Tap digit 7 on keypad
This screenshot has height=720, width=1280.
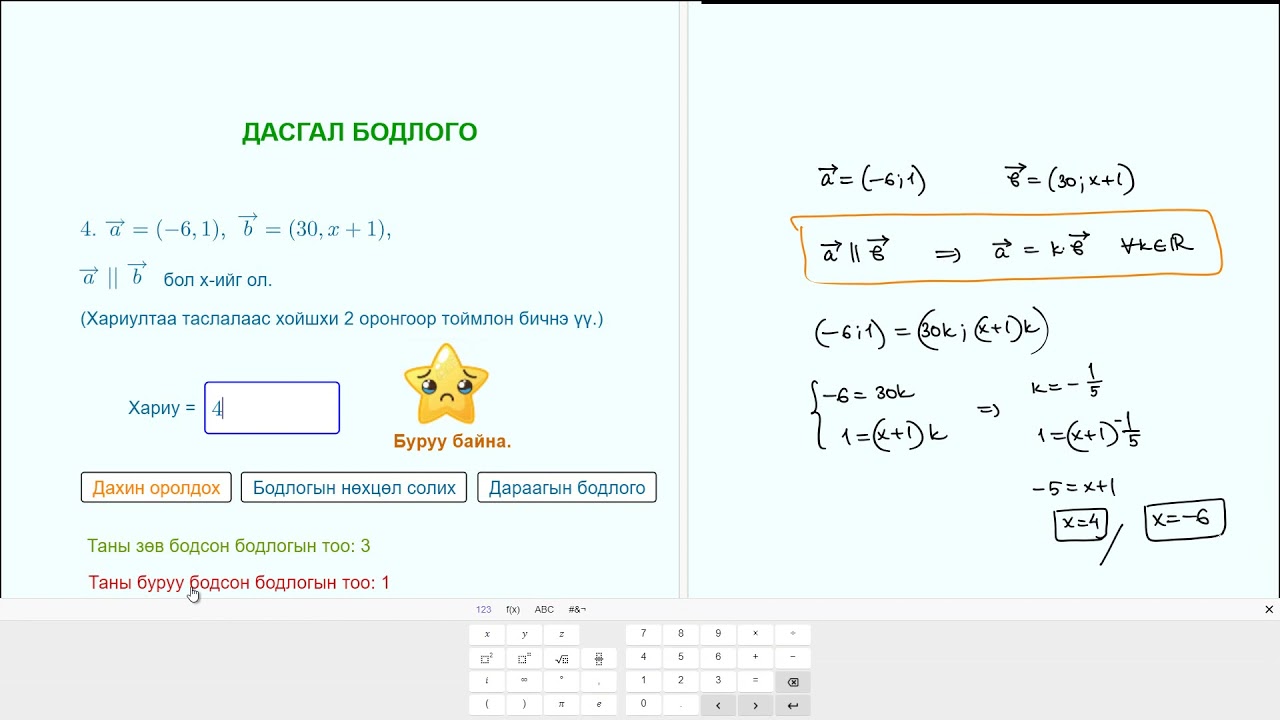click(x=643, y=633)
